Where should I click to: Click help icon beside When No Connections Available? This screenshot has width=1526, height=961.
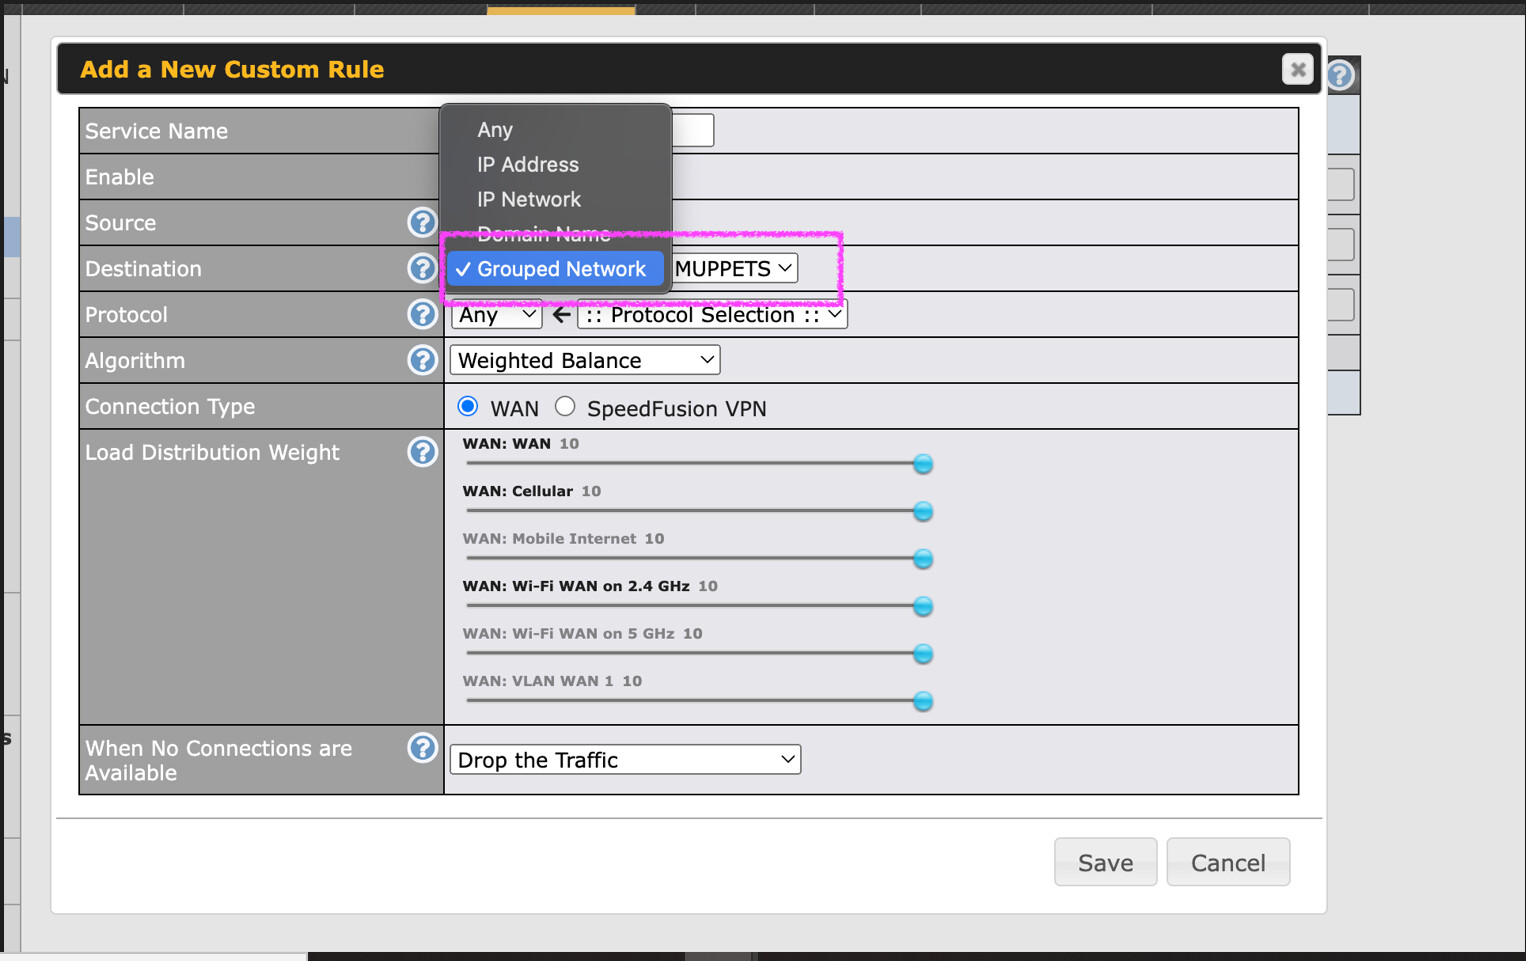(x=422, y=748)
